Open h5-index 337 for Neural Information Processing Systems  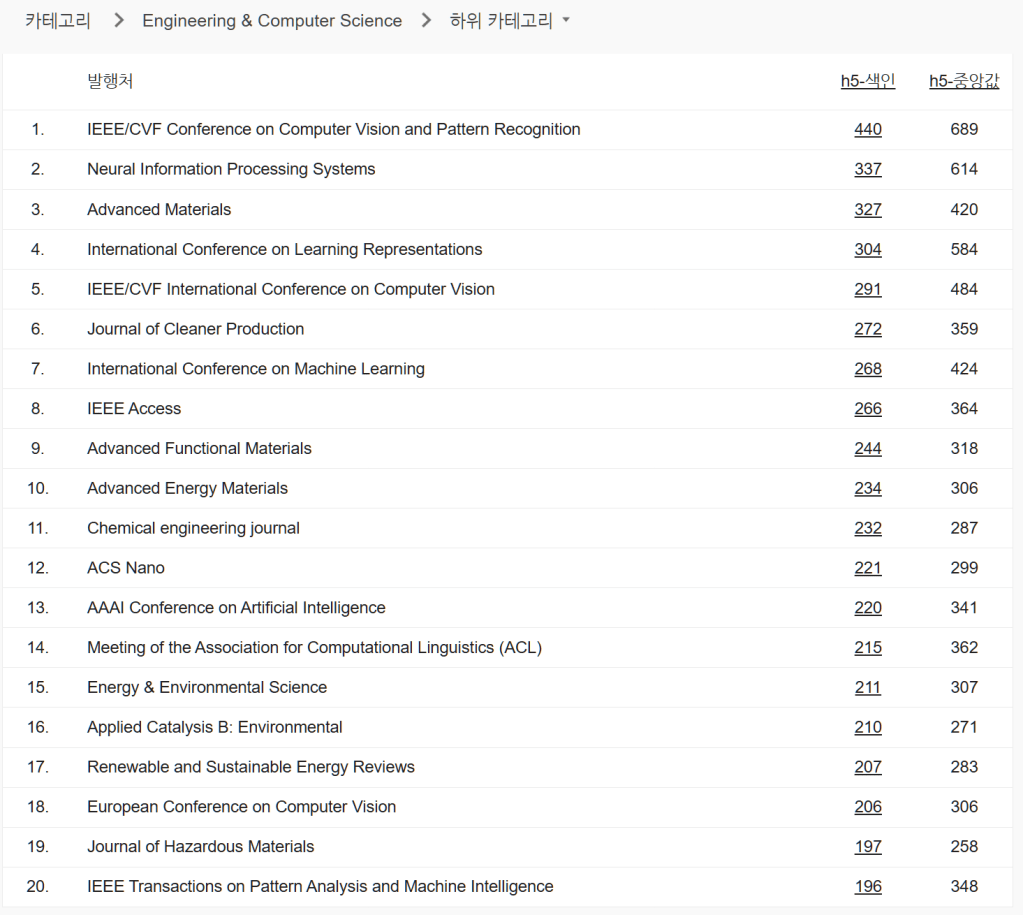point(867,169)
